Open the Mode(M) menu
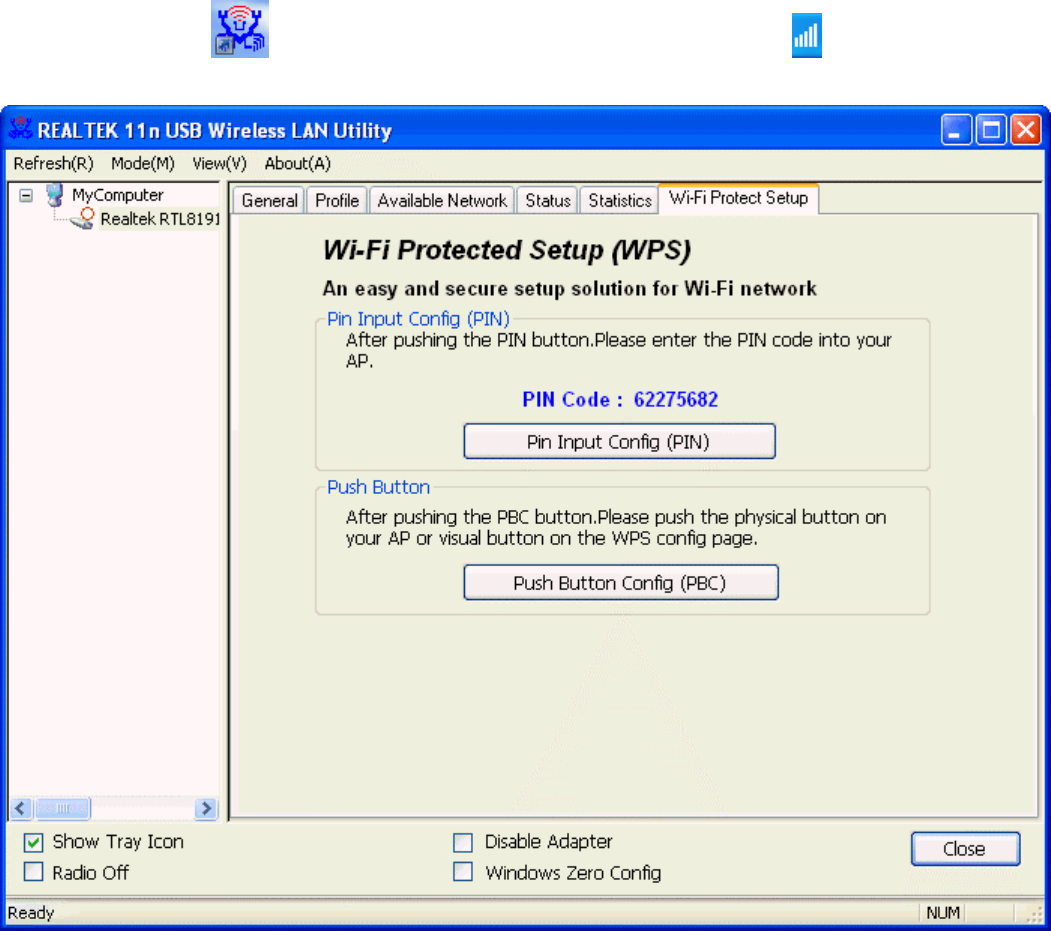1051x931 pixels. (143, 164)
